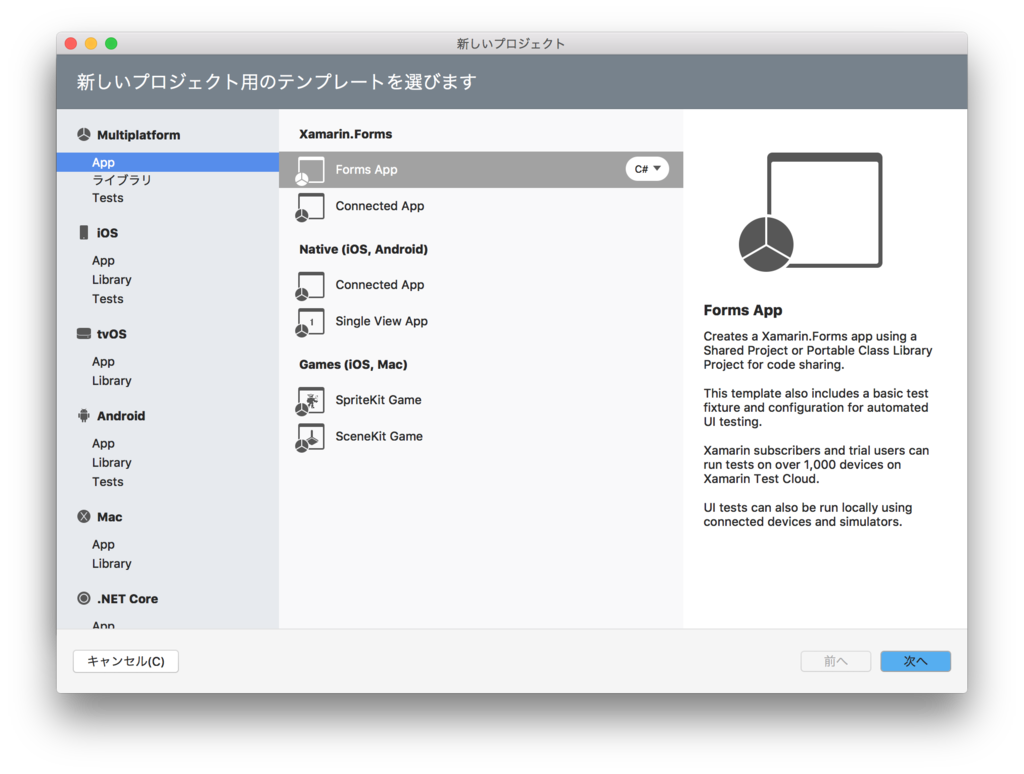The width and height of the screenshot is (1024, 774).
Task: Click the Mac category icon
Action: coord(84,517)
